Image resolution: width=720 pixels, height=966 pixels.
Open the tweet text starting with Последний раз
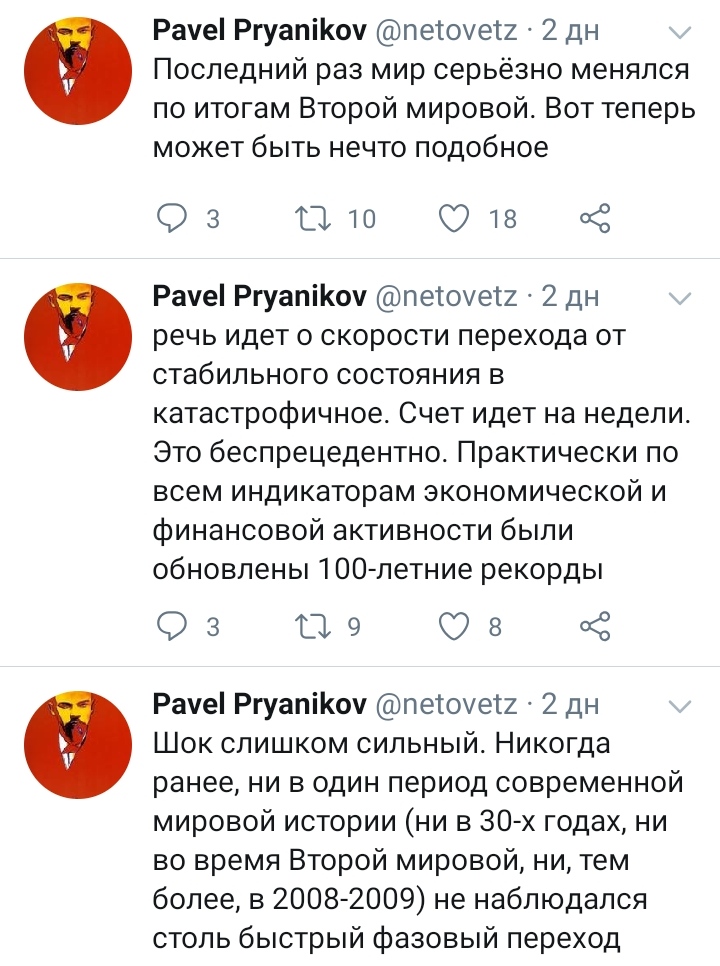click(x=424, y=108)
